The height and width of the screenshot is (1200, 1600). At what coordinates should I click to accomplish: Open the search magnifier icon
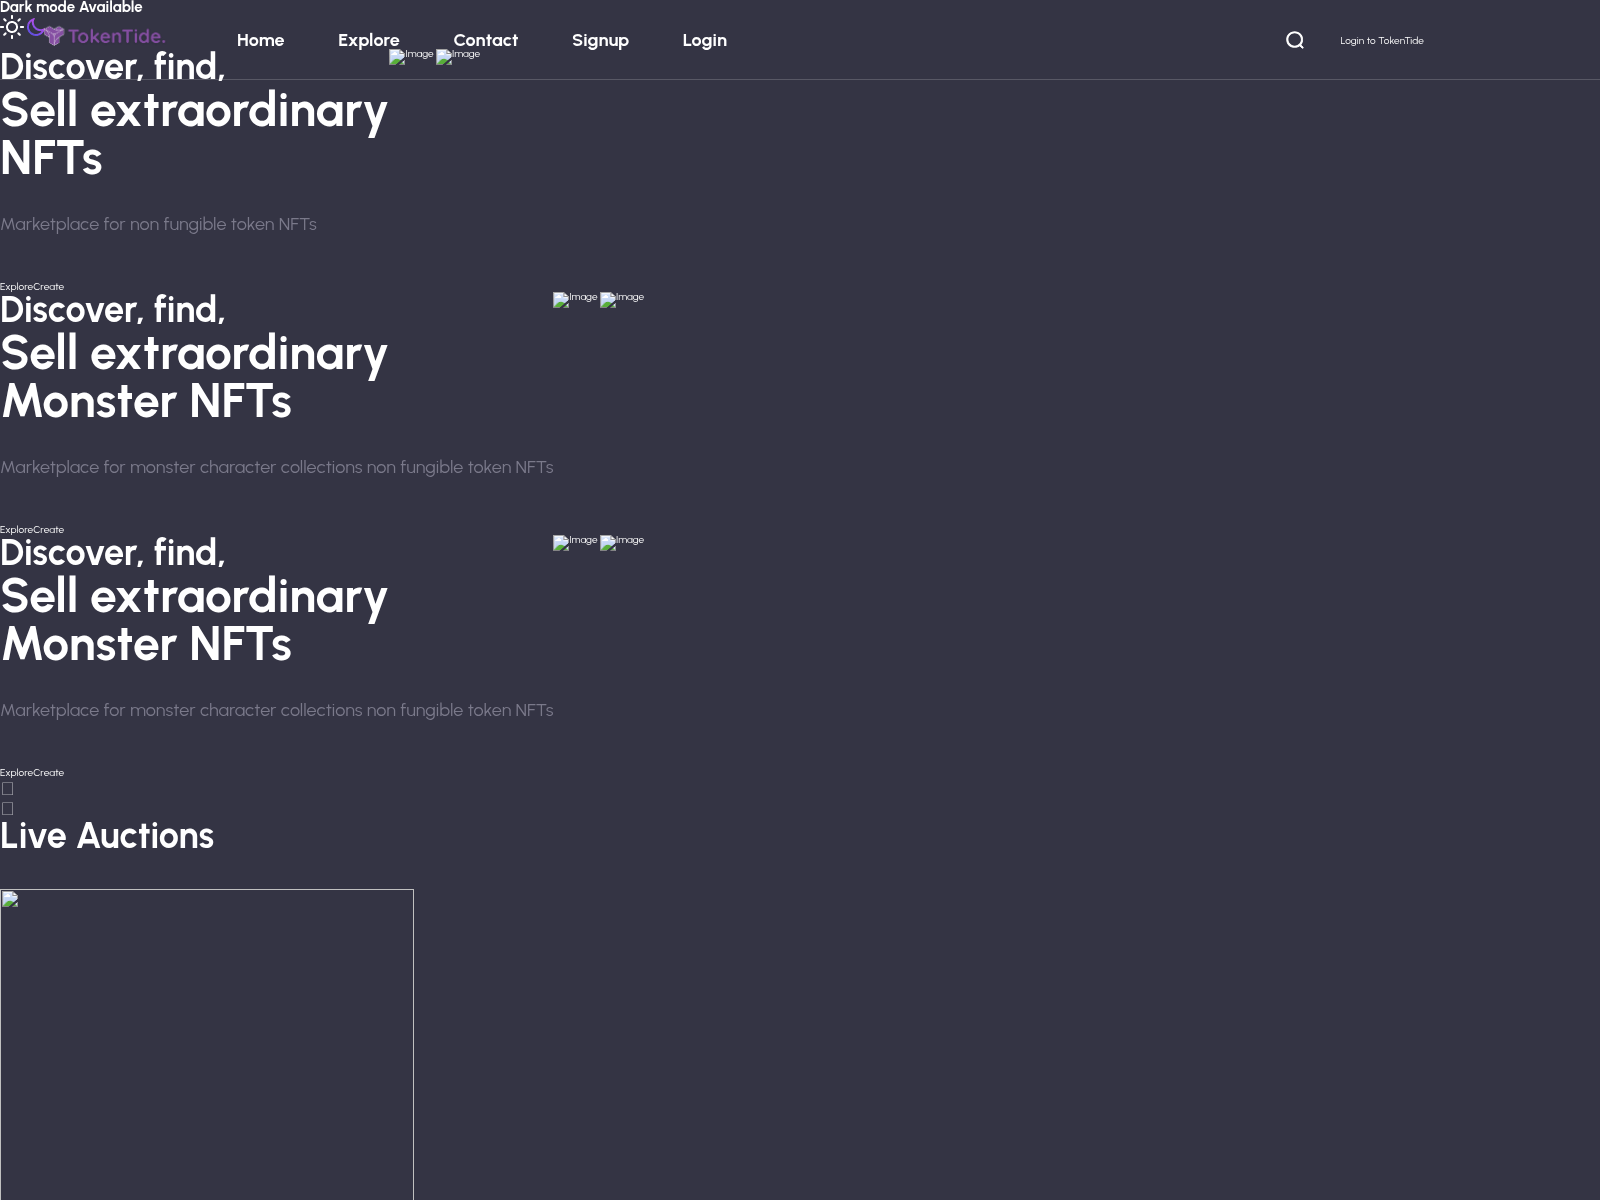(x=1295, y=40)
